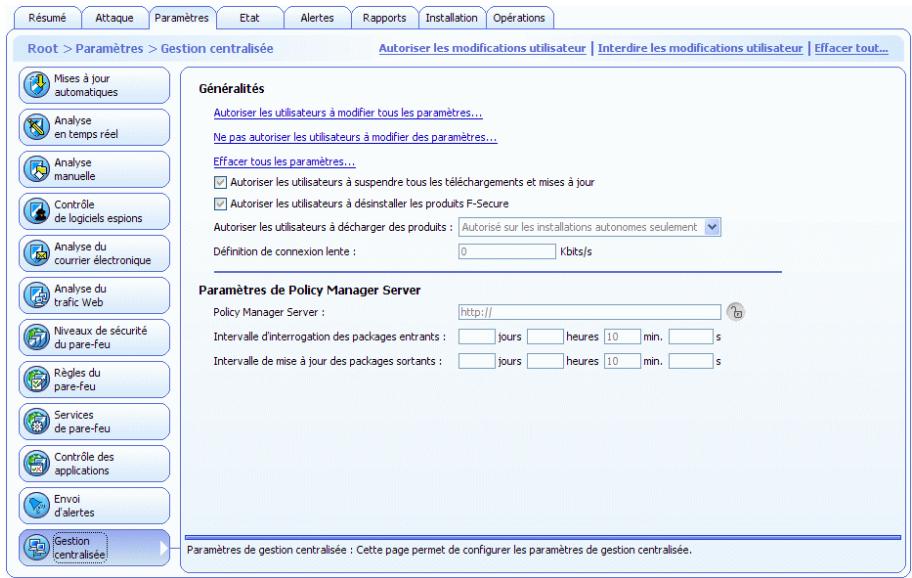Click the Définition de connexion lente field
Screen dimensions: 912x578
click(x=507, y=251)
